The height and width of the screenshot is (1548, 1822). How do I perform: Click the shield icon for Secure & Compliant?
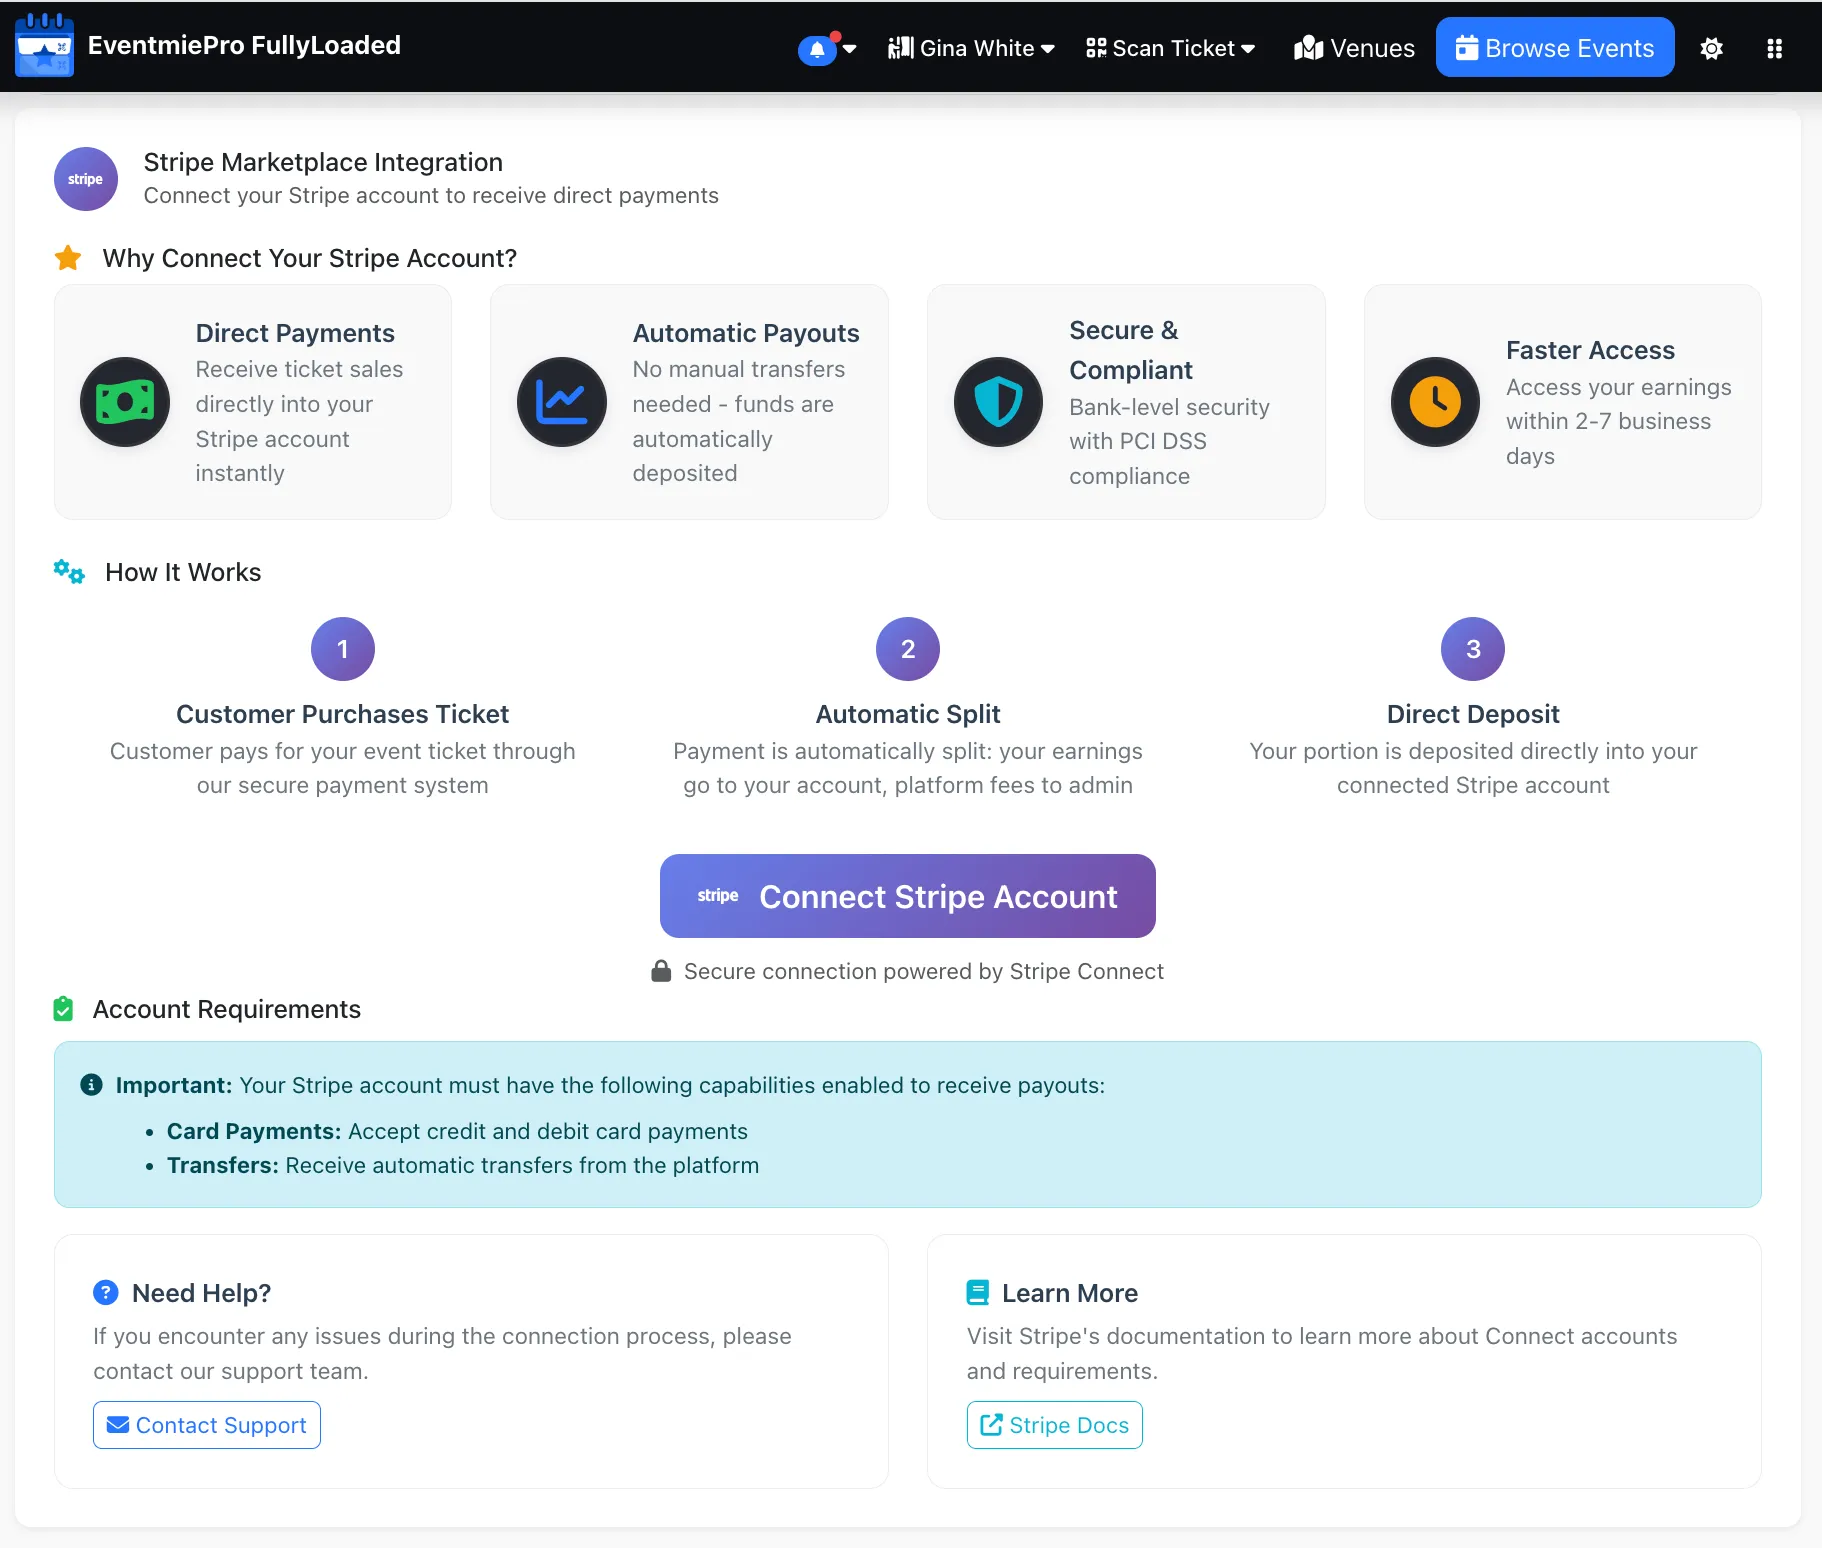click(x=998, y=402)
